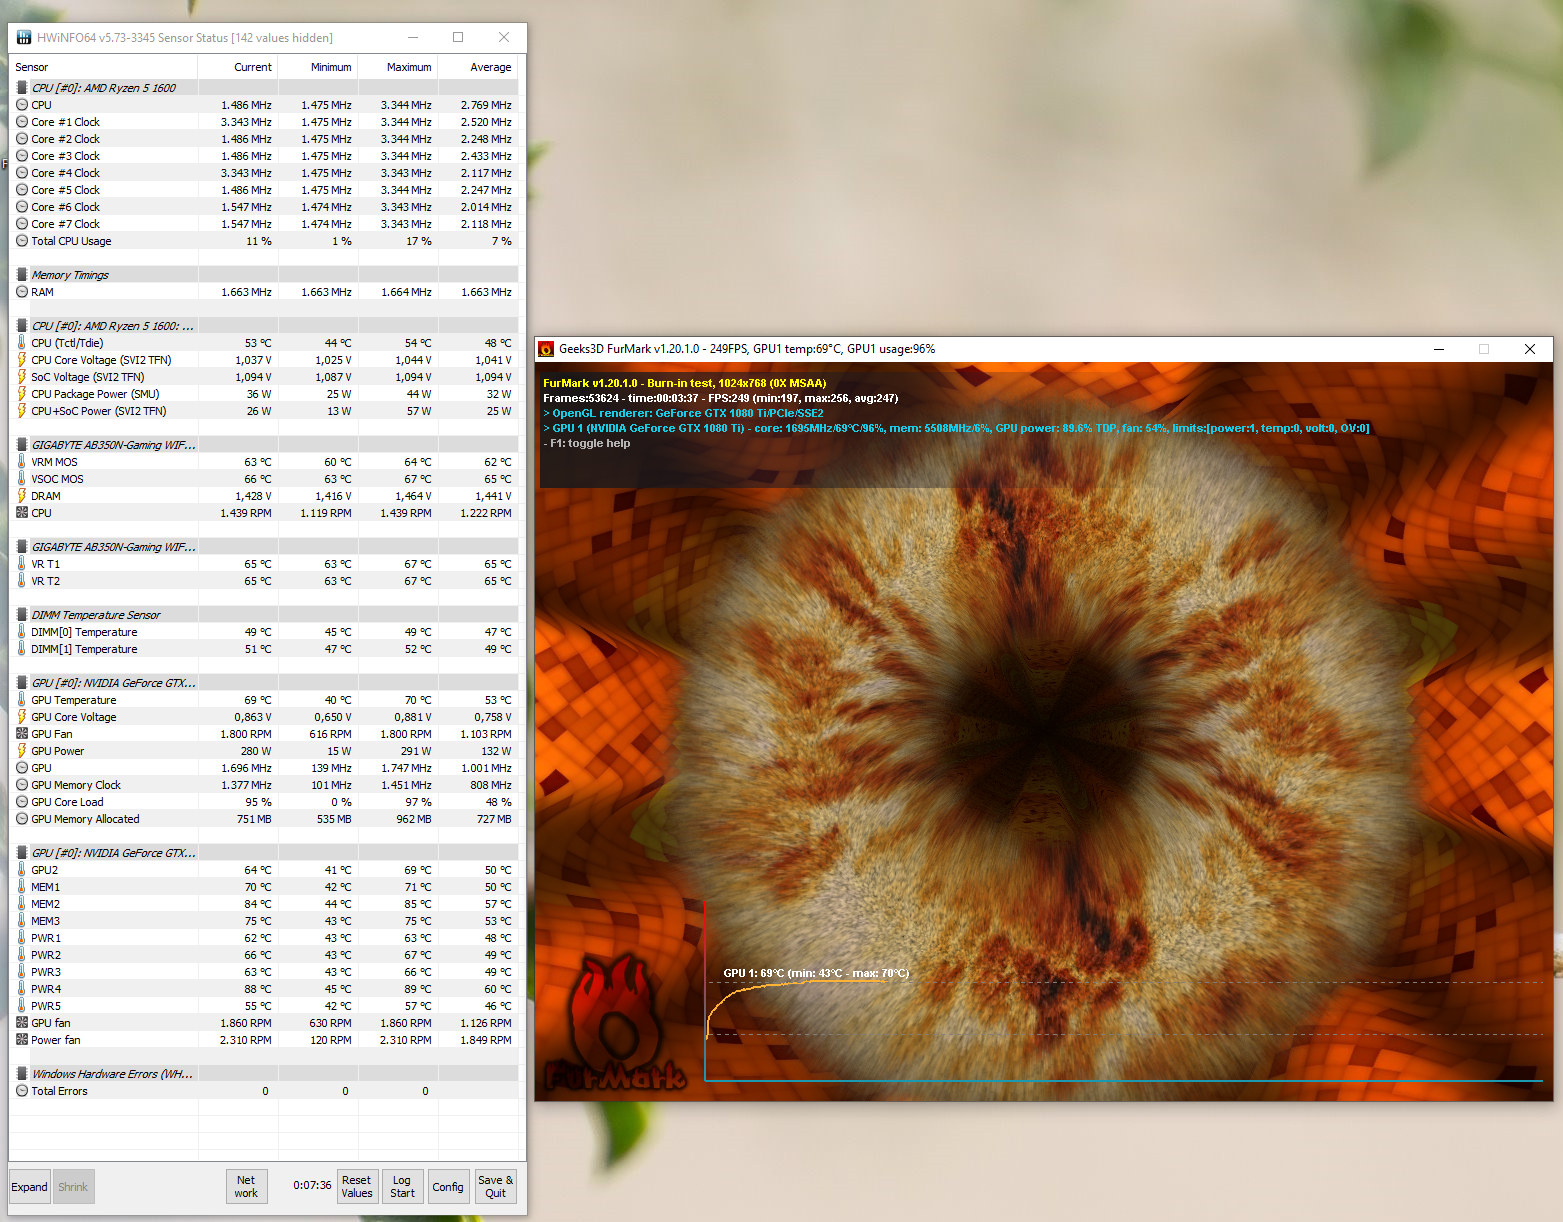
Task: Click the clock icon beside Total CPU Usage
Action: 22,241
